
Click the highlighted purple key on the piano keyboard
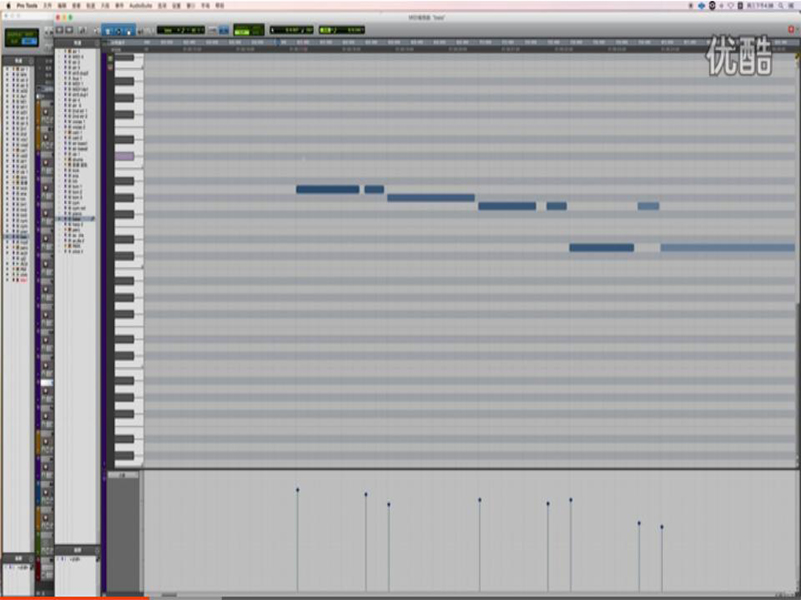pos(124,157)
